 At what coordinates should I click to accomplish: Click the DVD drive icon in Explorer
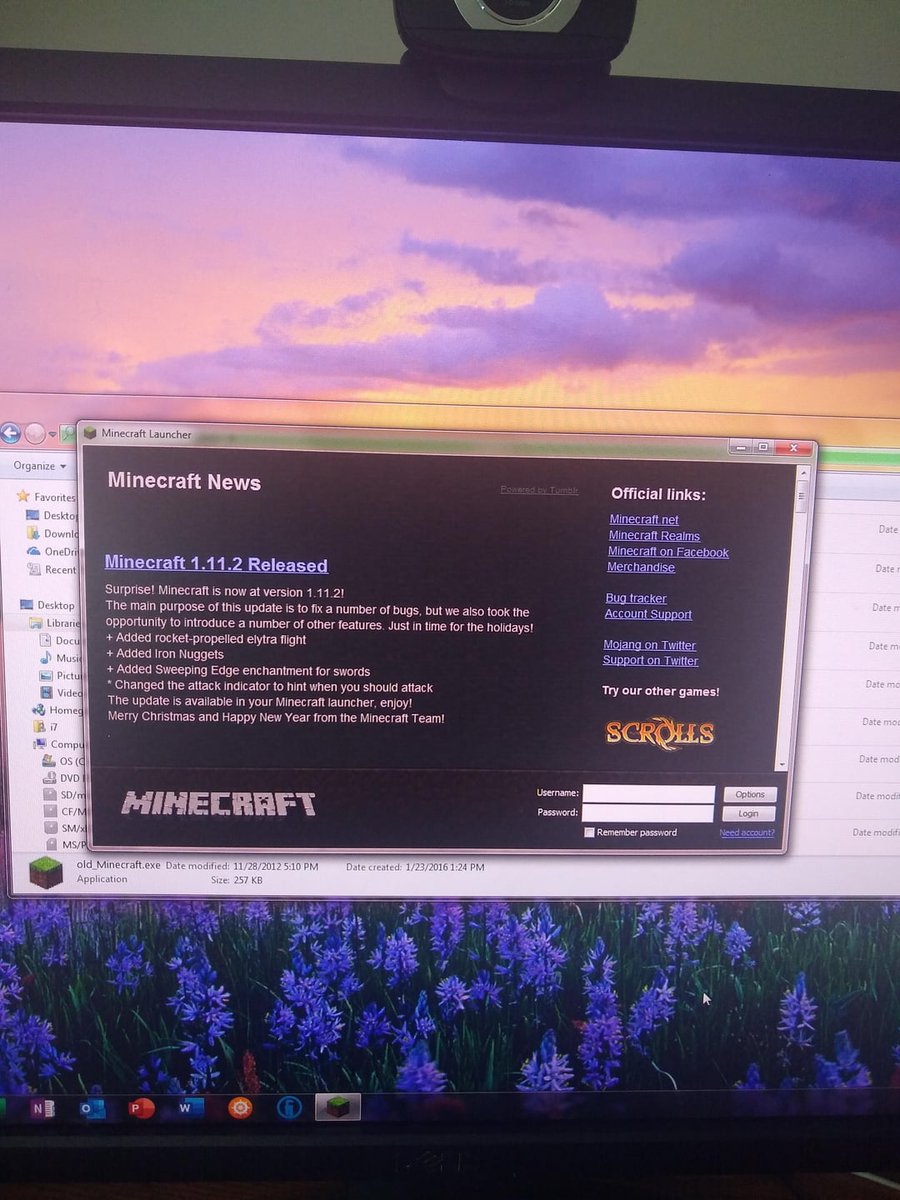pos(49,778)
